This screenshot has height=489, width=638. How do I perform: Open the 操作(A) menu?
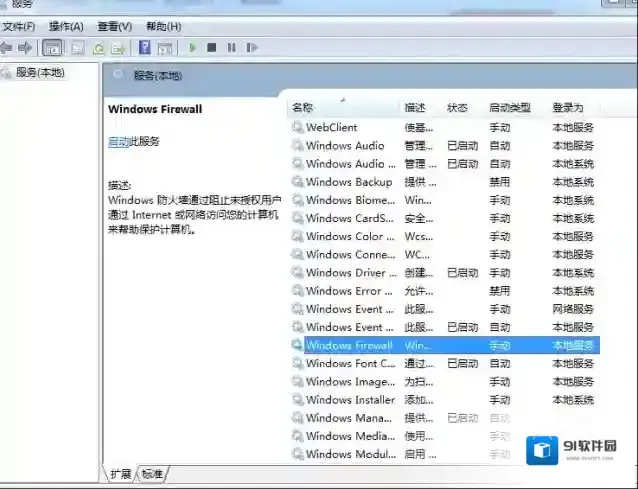[x=66, y=26]
